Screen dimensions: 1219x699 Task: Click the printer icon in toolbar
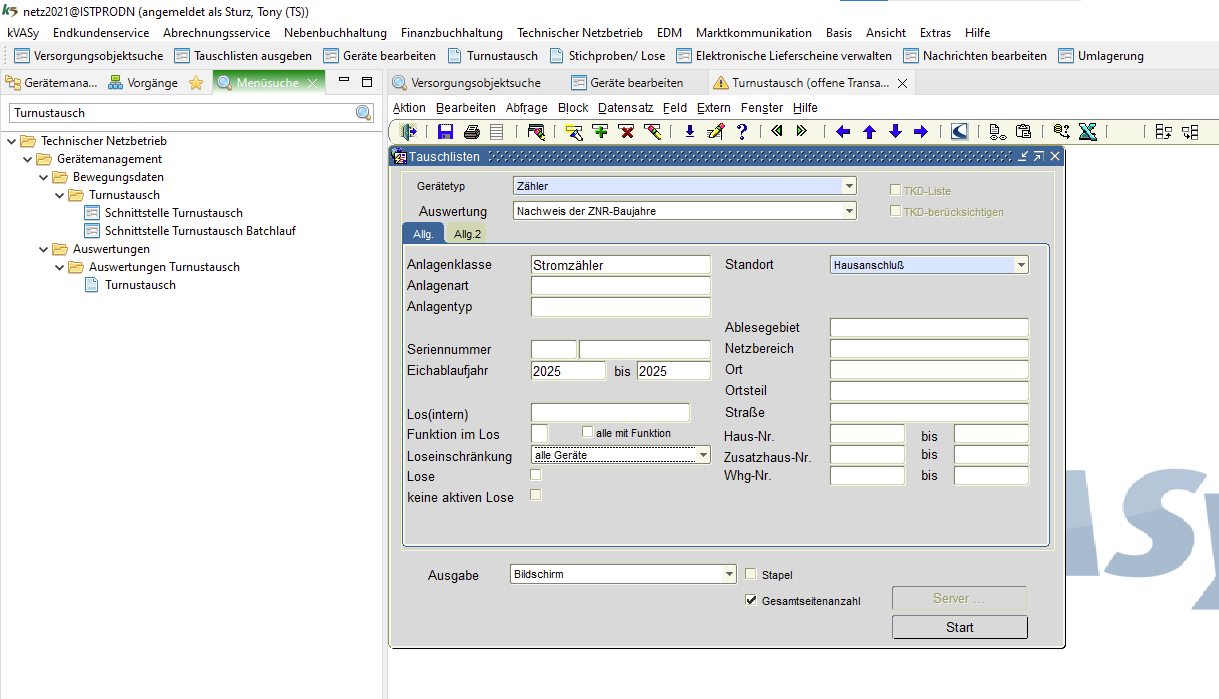pyautogui.click(x=471, y=131)
